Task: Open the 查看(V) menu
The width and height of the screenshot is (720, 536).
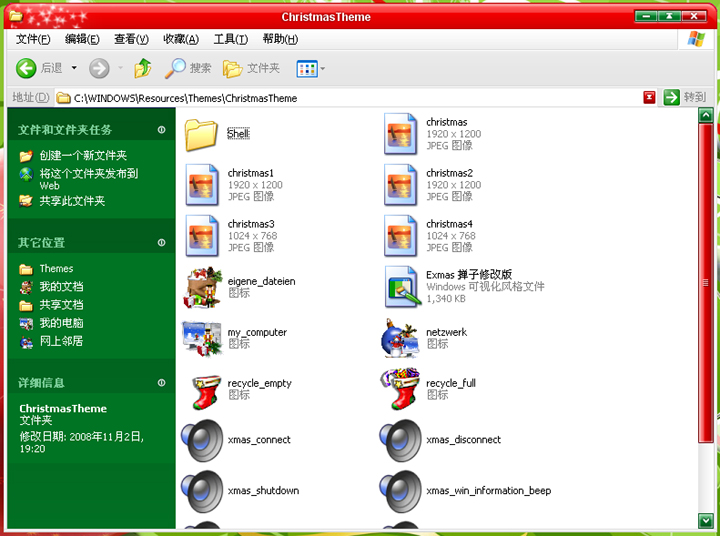Action: point(131,39)
